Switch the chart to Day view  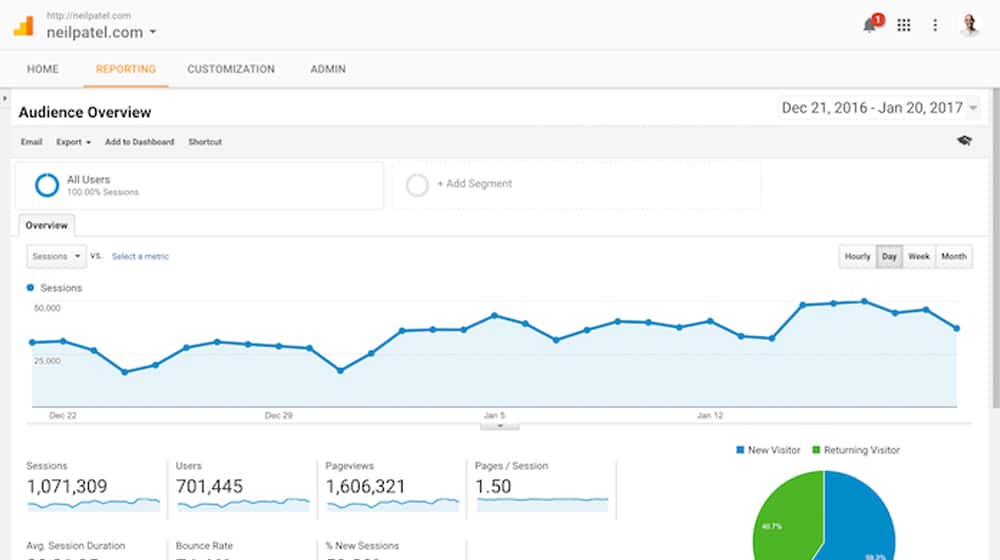890,256
